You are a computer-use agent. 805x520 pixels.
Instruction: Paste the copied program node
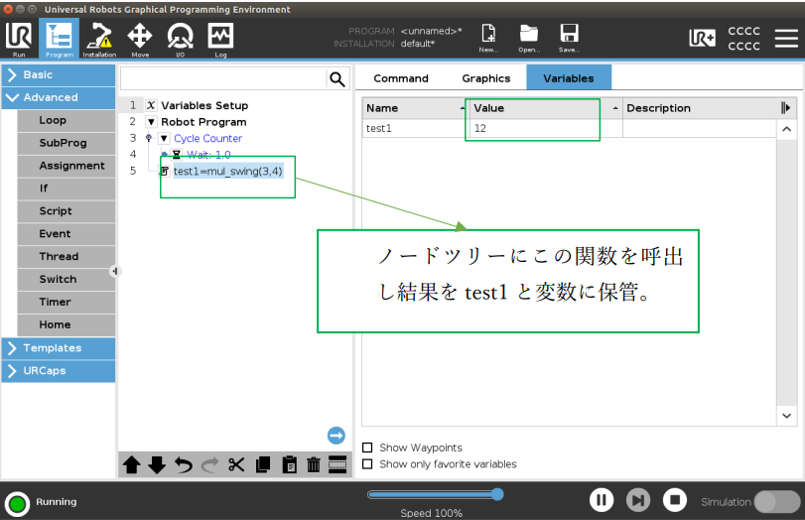(x=290, y=465)
